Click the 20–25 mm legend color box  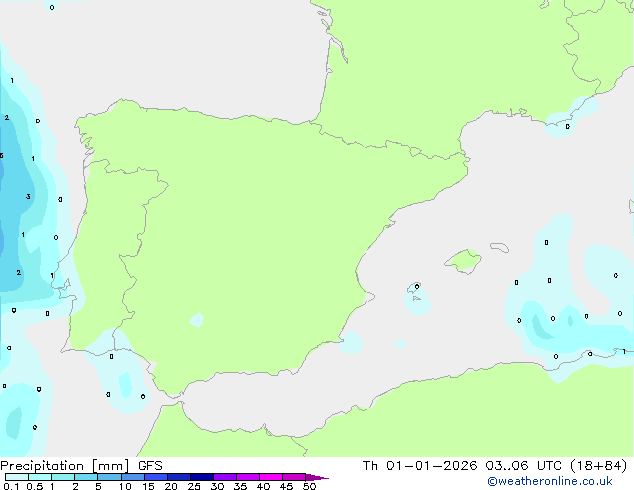click(x=179, y=477)
